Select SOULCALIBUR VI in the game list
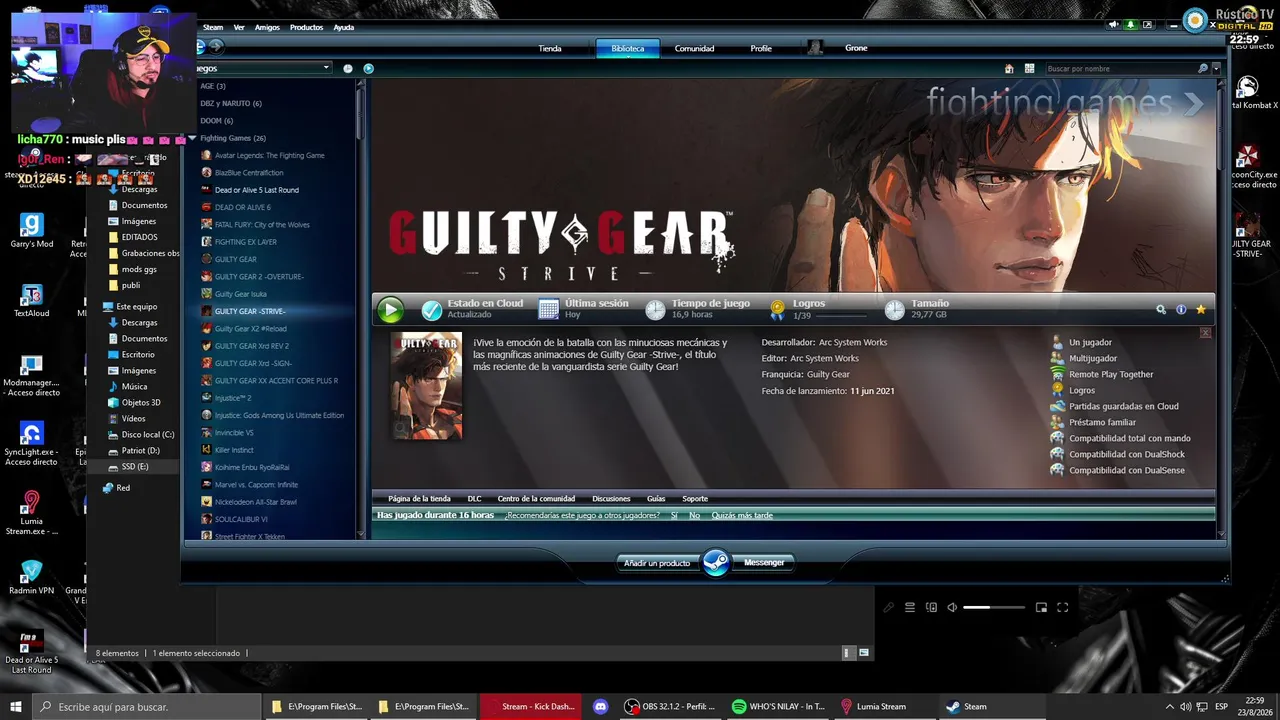 [241, 519]
